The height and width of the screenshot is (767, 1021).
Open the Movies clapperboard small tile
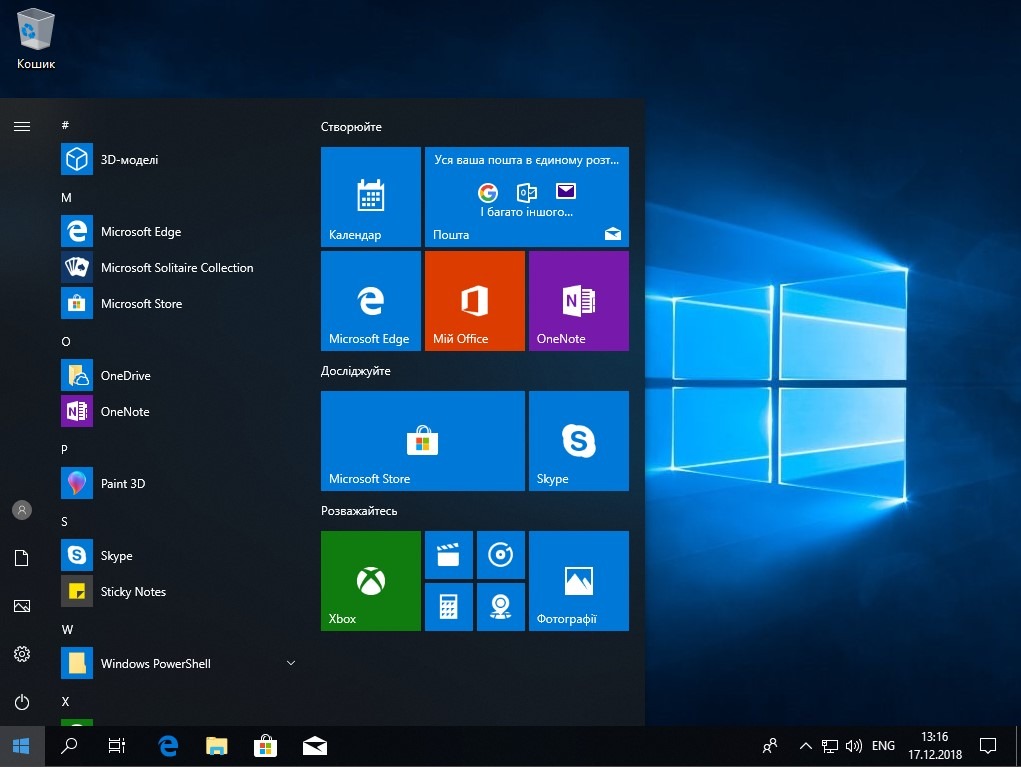coord(449,555)
